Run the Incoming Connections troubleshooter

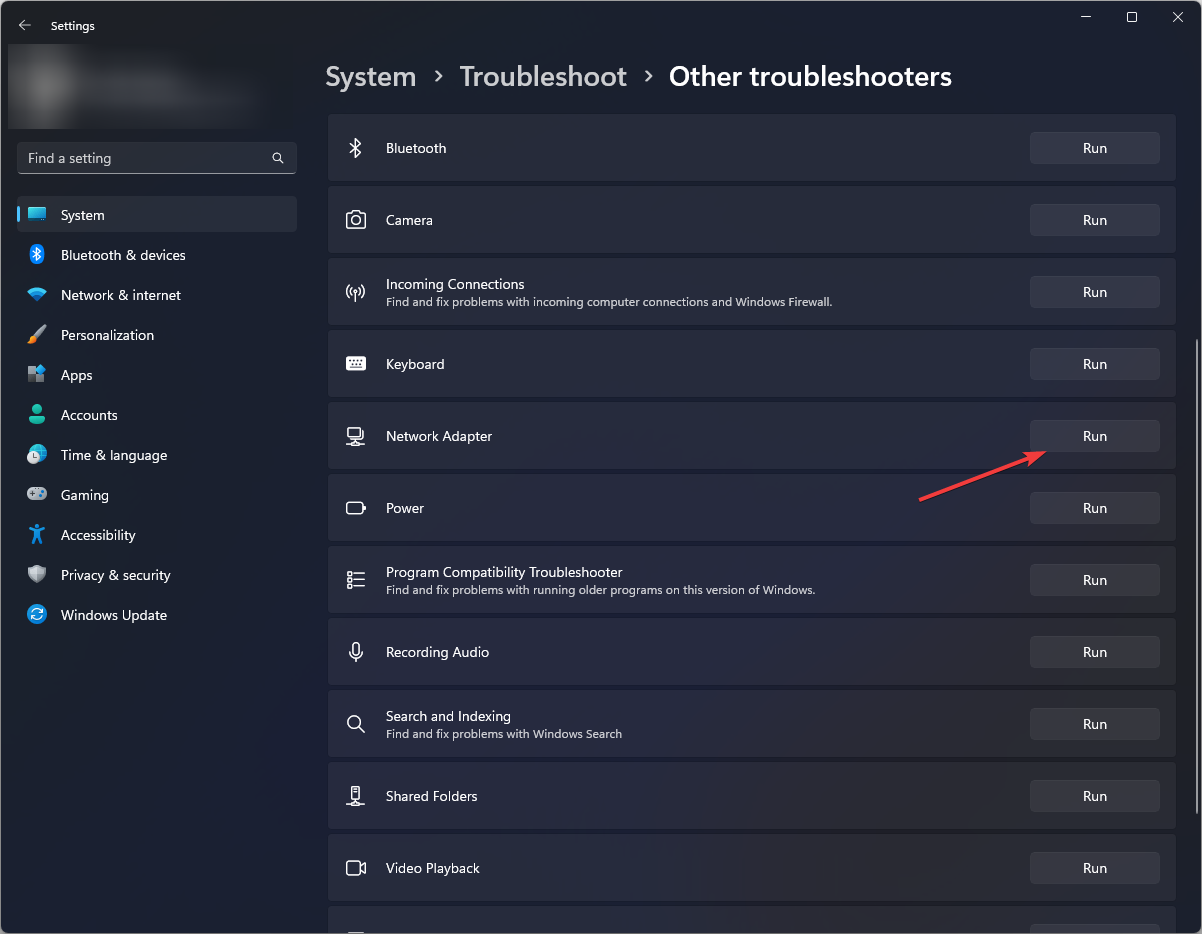[1094, 292]
